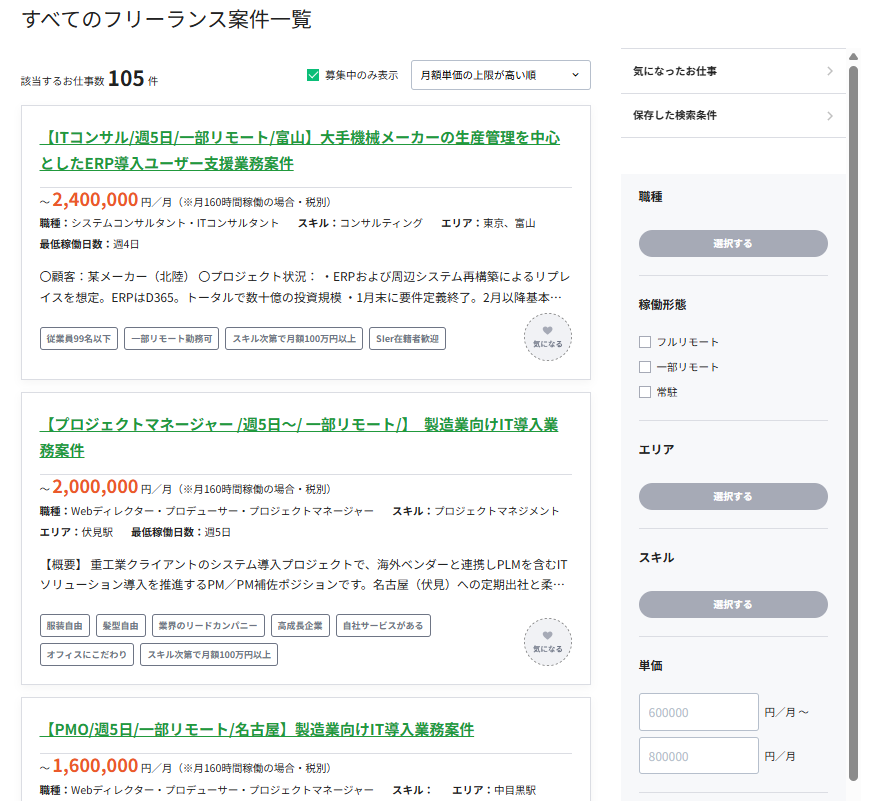
Task: Uncheck the 募集中のみ表示 checkbox
Action: (313, 75)
